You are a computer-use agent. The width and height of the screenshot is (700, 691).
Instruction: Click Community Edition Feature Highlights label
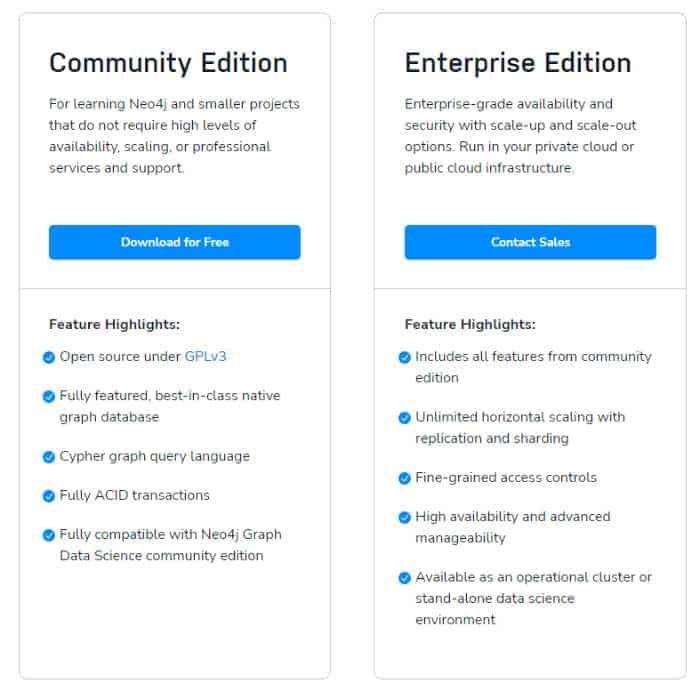(114, 324)
